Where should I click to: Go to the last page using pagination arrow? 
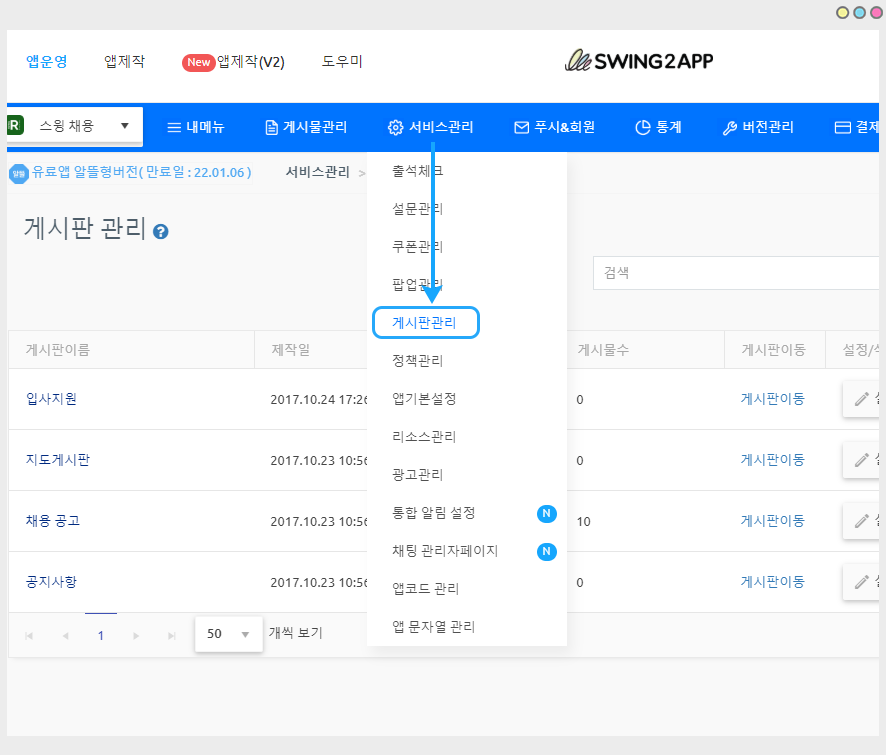[x=172, y=635]
